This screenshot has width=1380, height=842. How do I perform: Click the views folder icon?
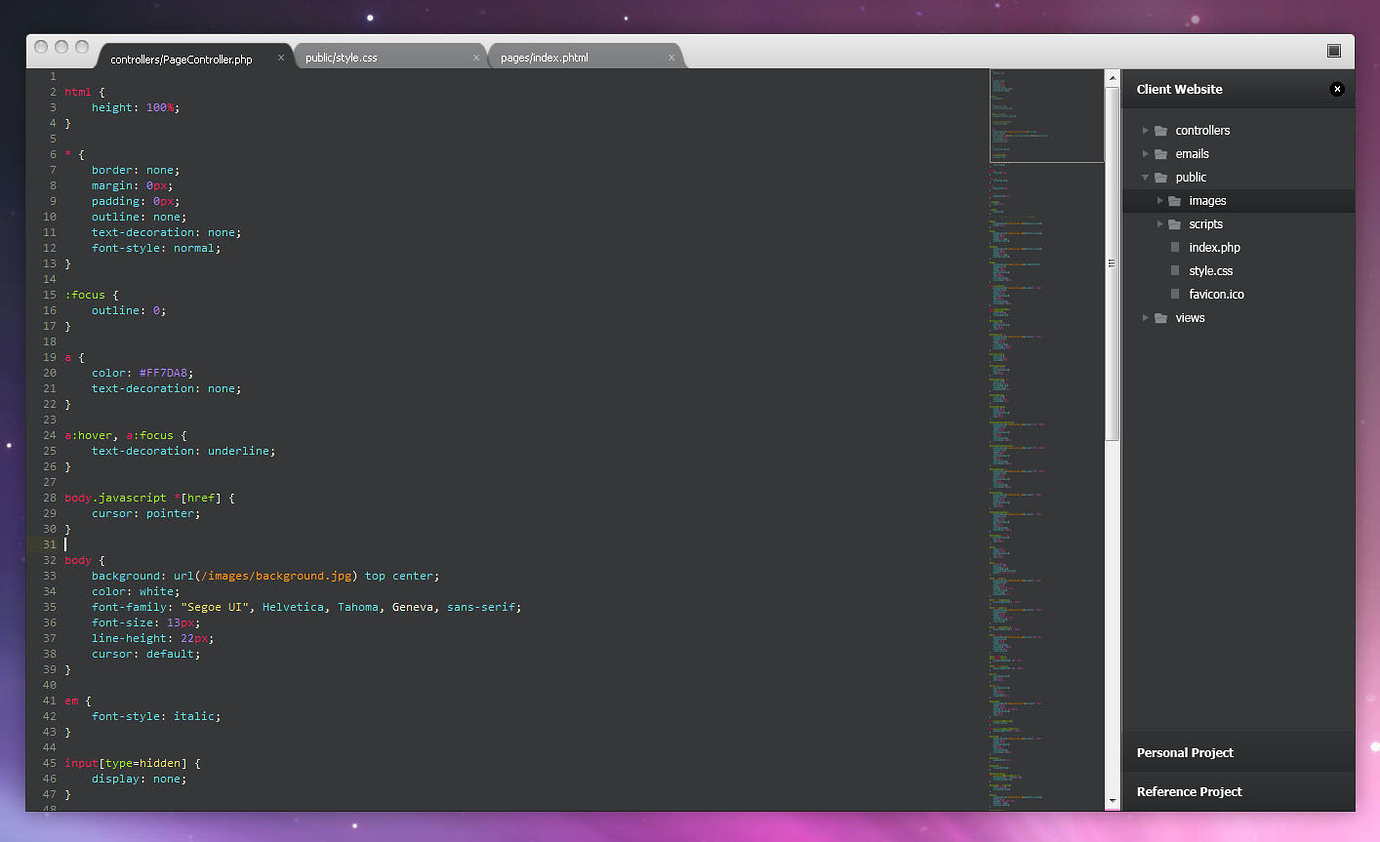pyautogui.click(x=1160, y=317)
